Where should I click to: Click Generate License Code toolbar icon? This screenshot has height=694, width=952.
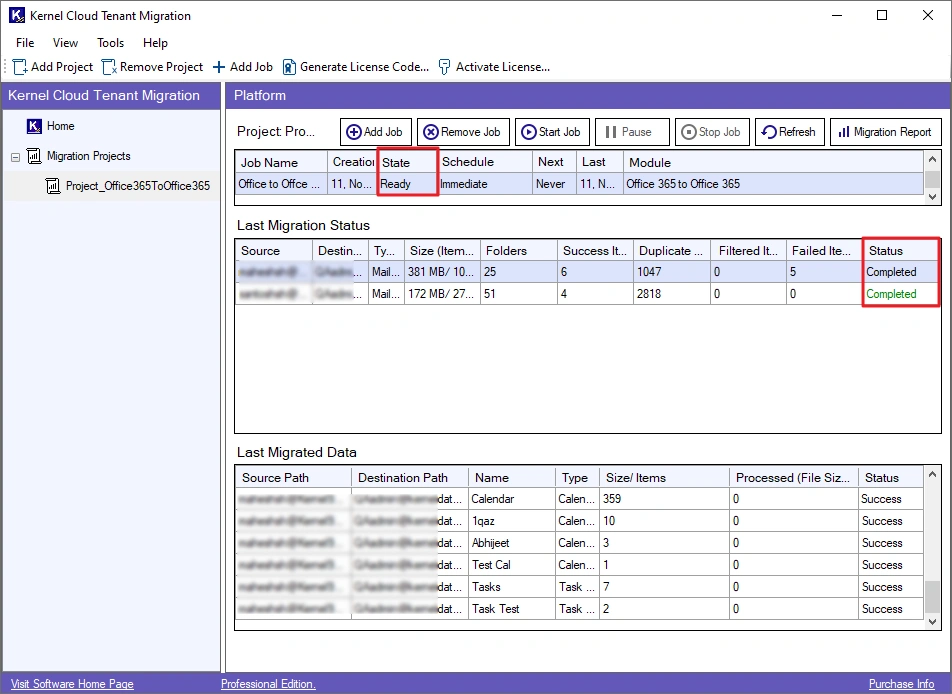point(289,67)
